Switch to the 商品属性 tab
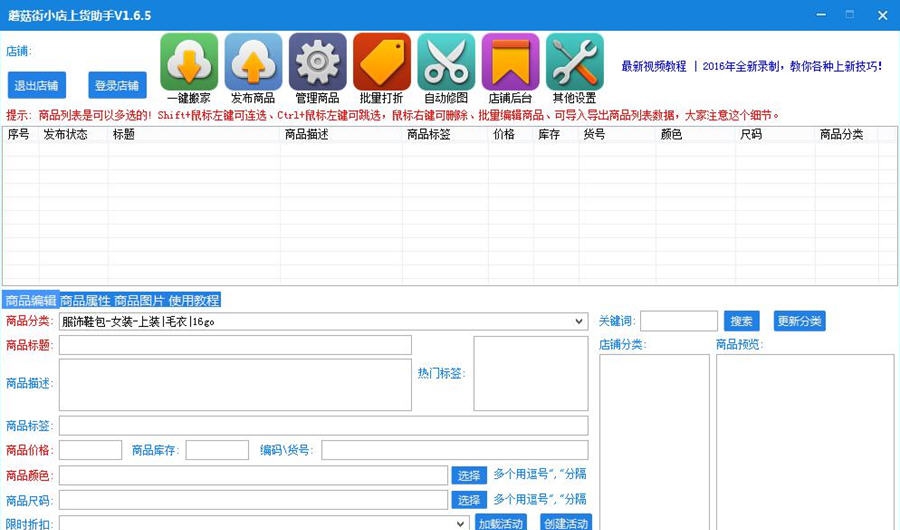The height and width of the screenshot is (530, 900). (85, 300)
